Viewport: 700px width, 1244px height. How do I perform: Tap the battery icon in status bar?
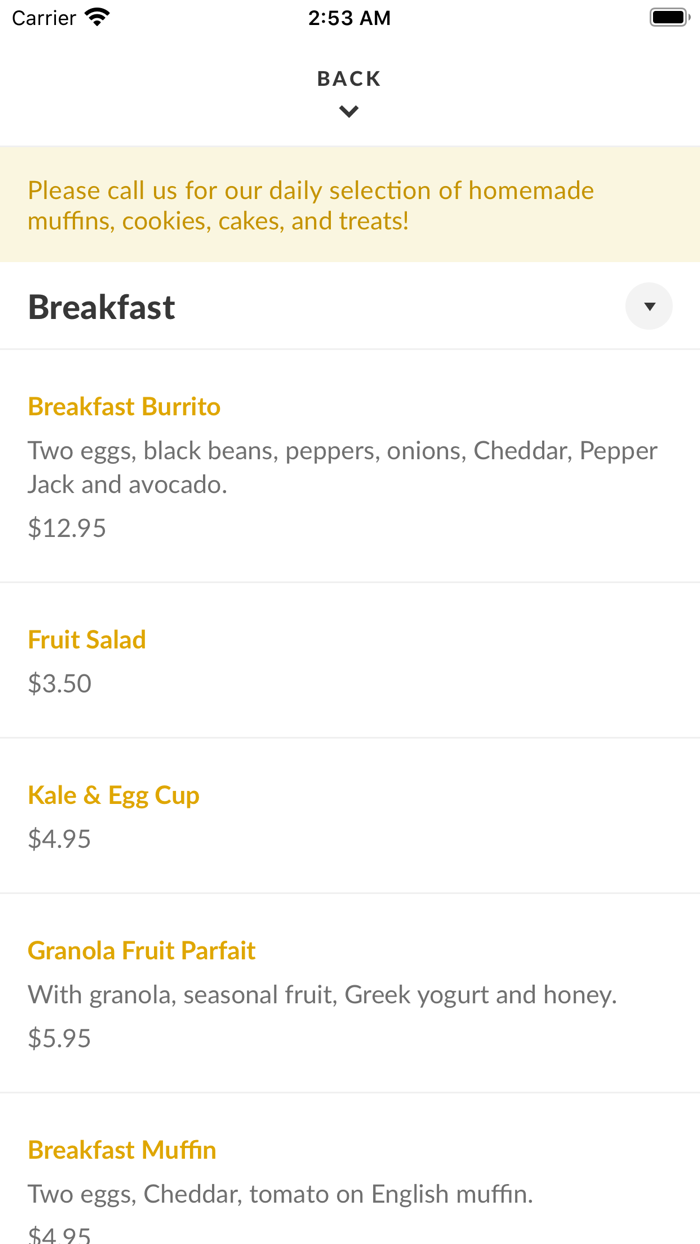click(x=669, y=18)
